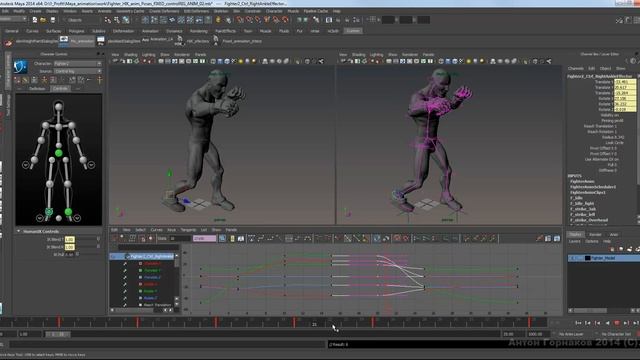Select by object type icon
The height and width of the screenshot is (360, 640).
coord(117,20)
